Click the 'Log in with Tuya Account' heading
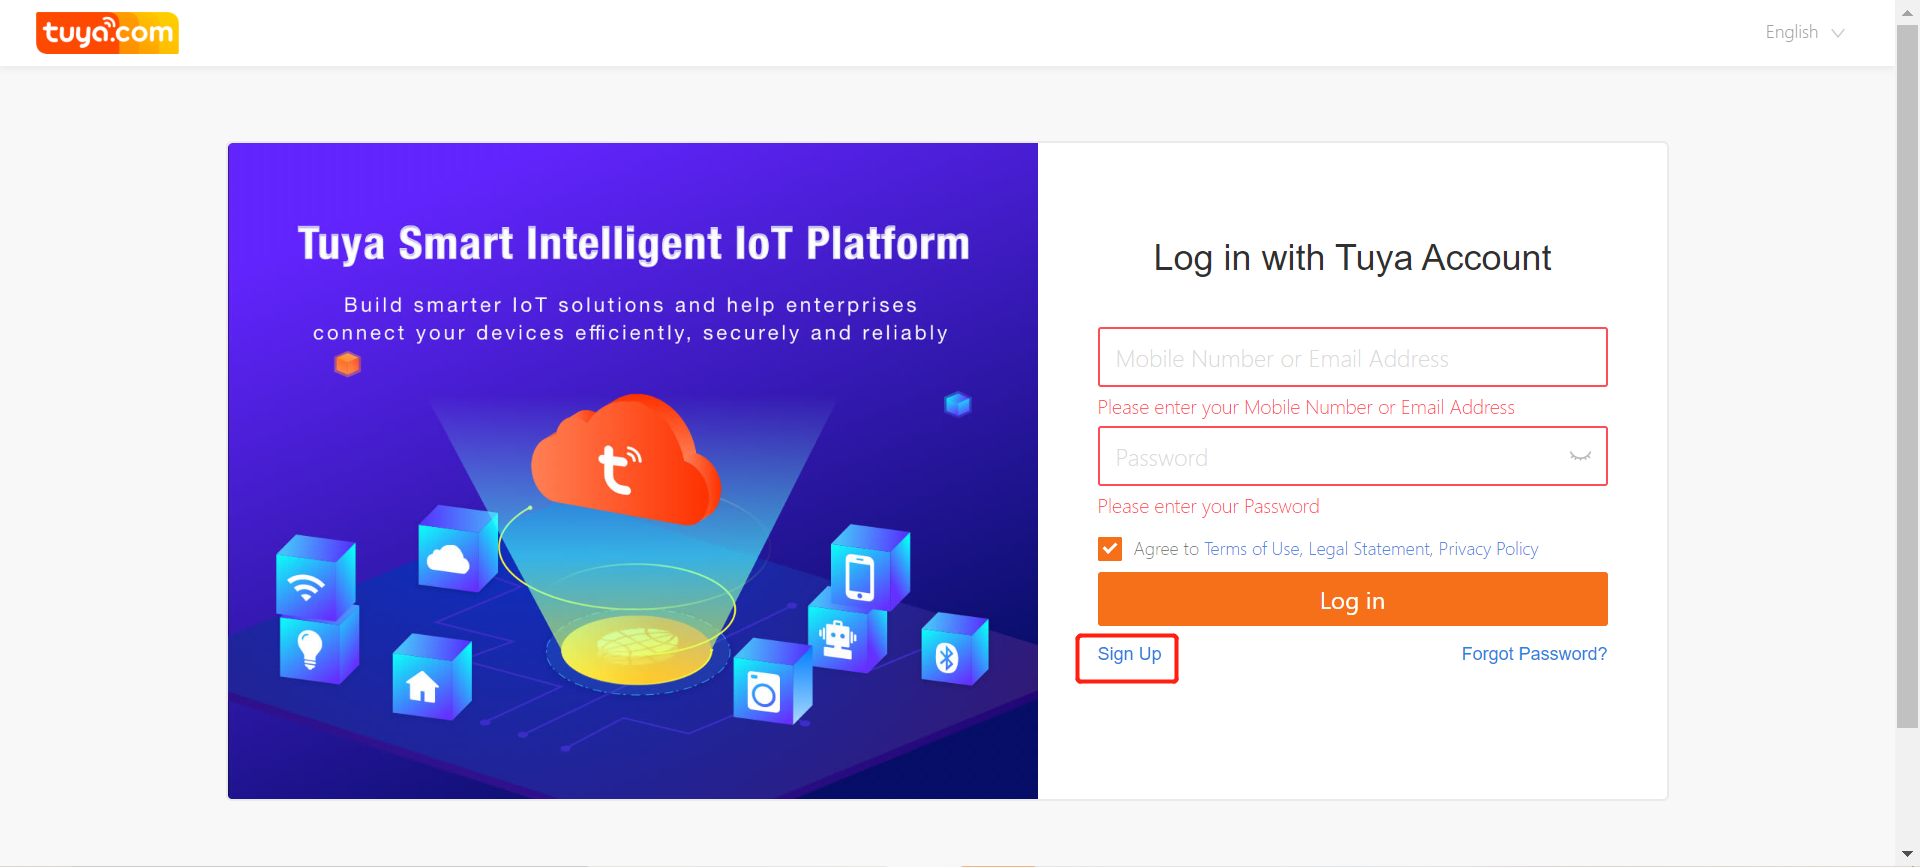The height and width of the screenshot is (867, 1920). (x=1351, y=257)
